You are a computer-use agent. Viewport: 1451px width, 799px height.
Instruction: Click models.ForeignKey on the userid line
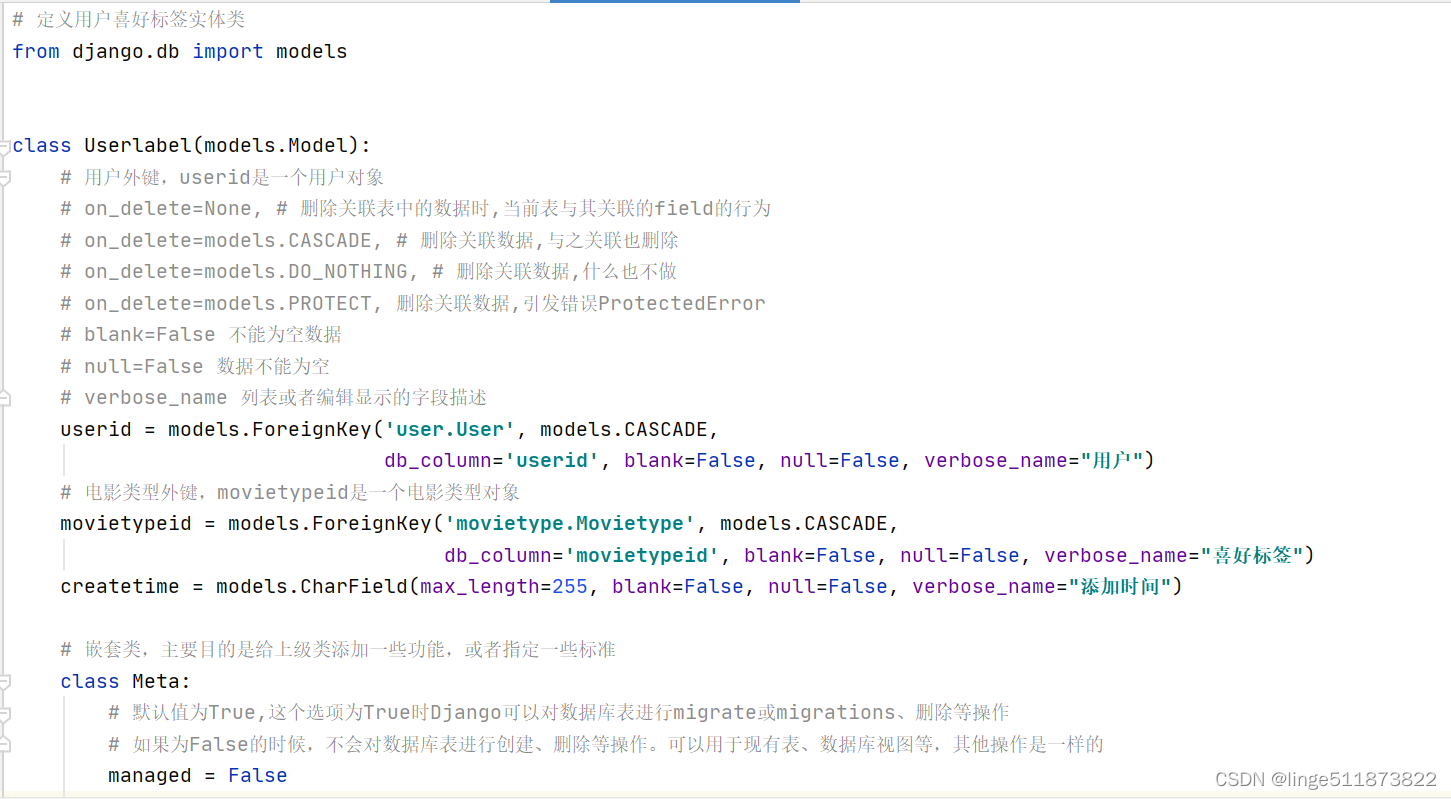click(270, 430)
